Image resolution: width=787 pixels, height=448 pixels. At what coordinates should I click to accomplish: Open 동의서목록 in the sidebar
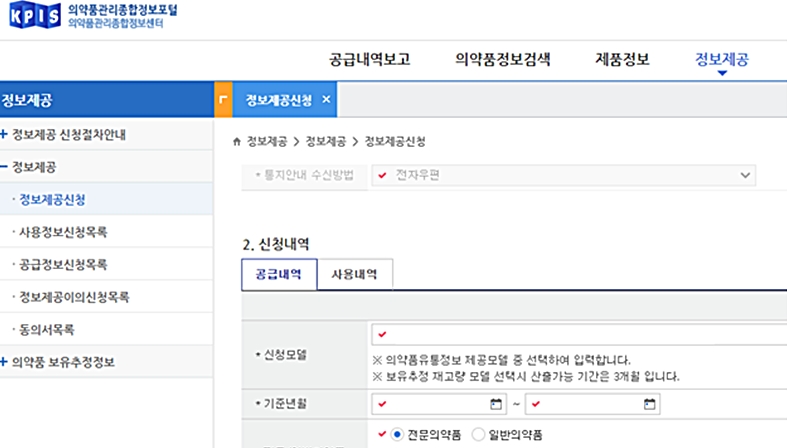point(46,329)
